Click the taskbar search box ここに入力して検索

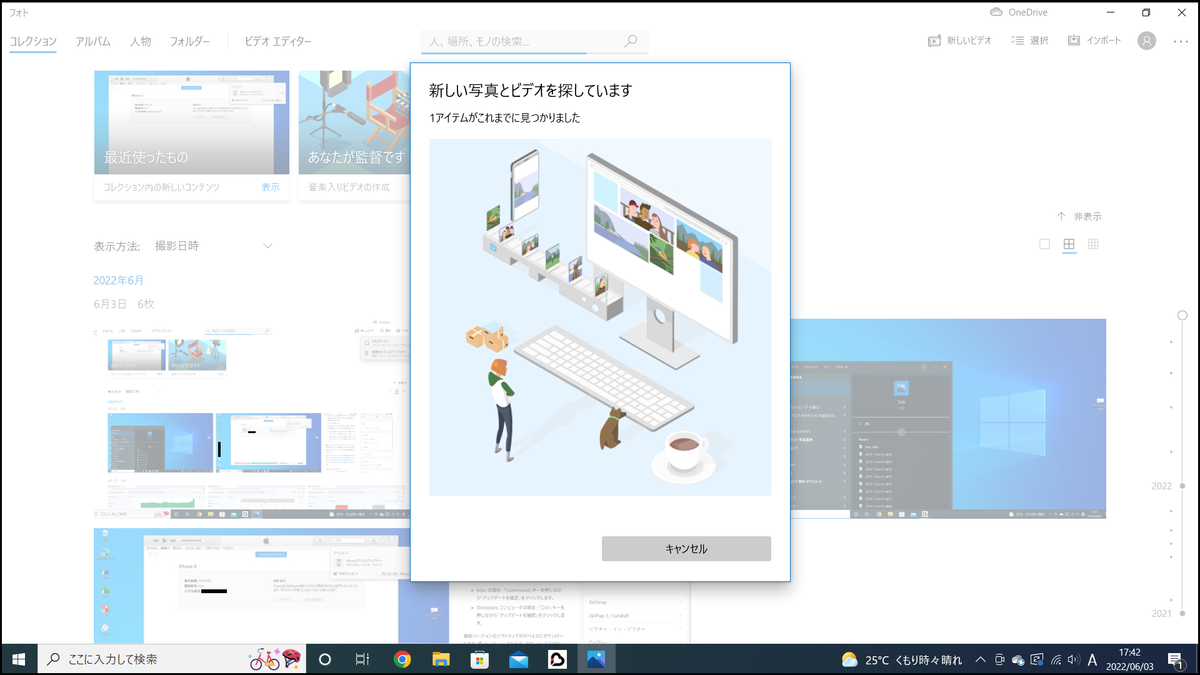pos(172,659)
